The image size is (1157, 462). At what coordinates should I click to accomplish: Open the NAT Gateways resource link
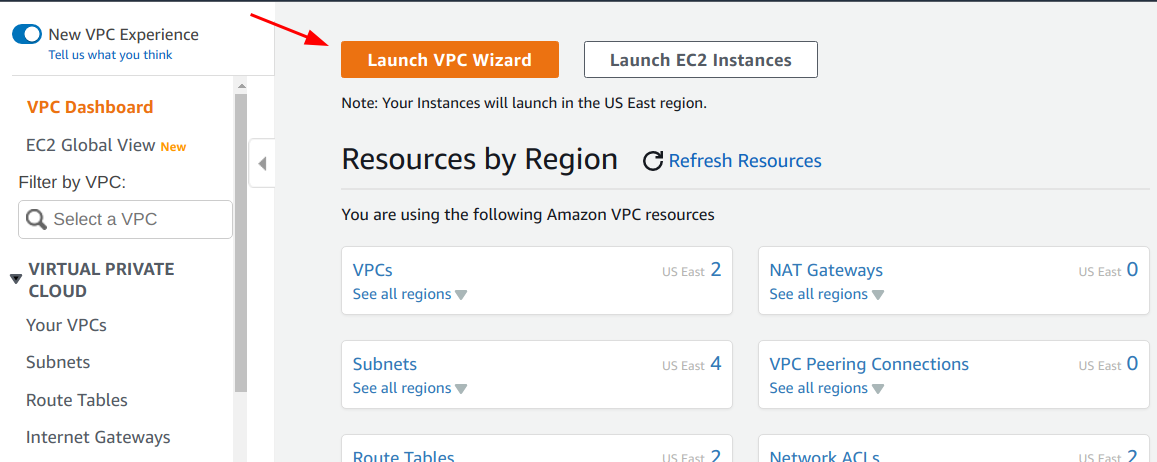[826, 270]
